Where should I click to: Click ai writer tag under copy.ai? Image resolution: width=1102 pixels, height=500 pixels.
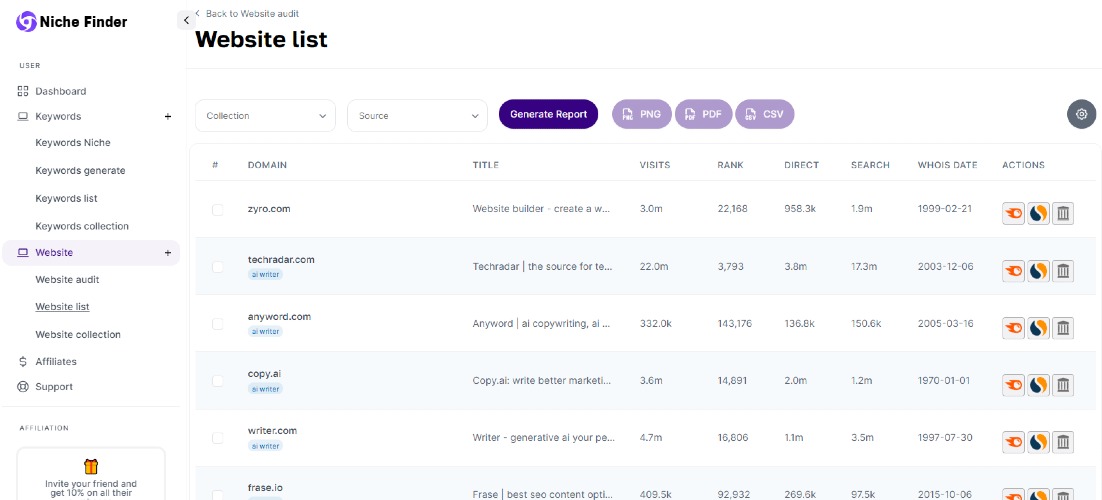click(265, 388)
